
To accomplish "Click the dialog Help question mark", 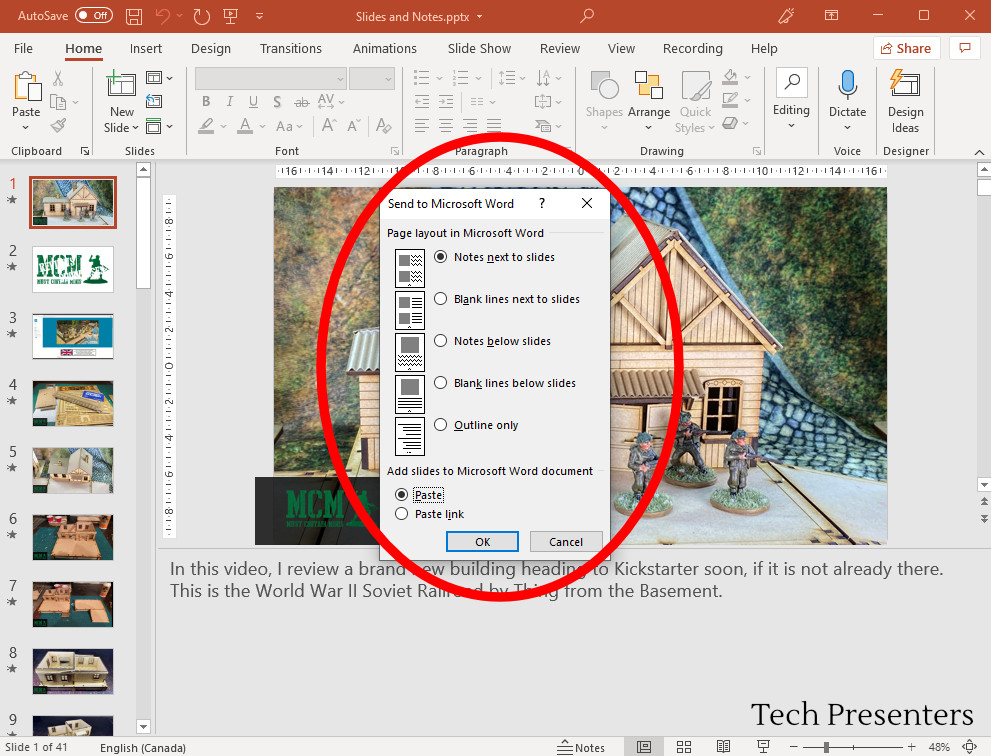I will coord(542,203).
